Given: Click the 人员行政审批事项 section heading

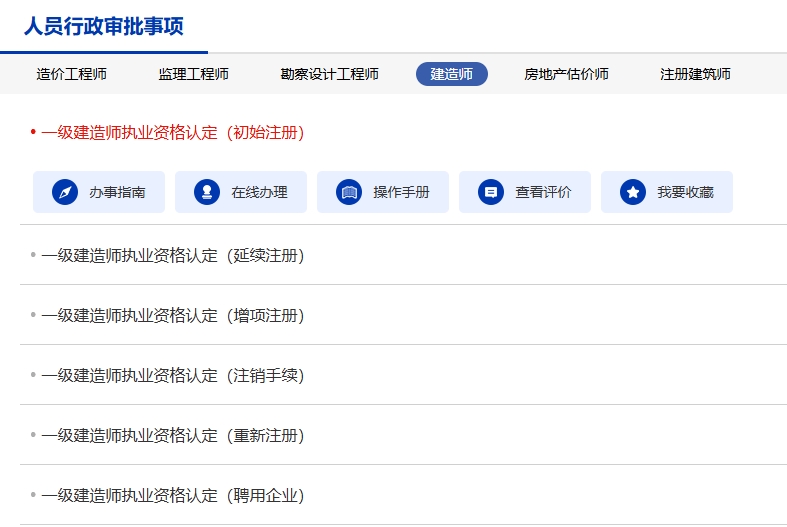Looking at the screenshot, I should [x=104, y=26].
